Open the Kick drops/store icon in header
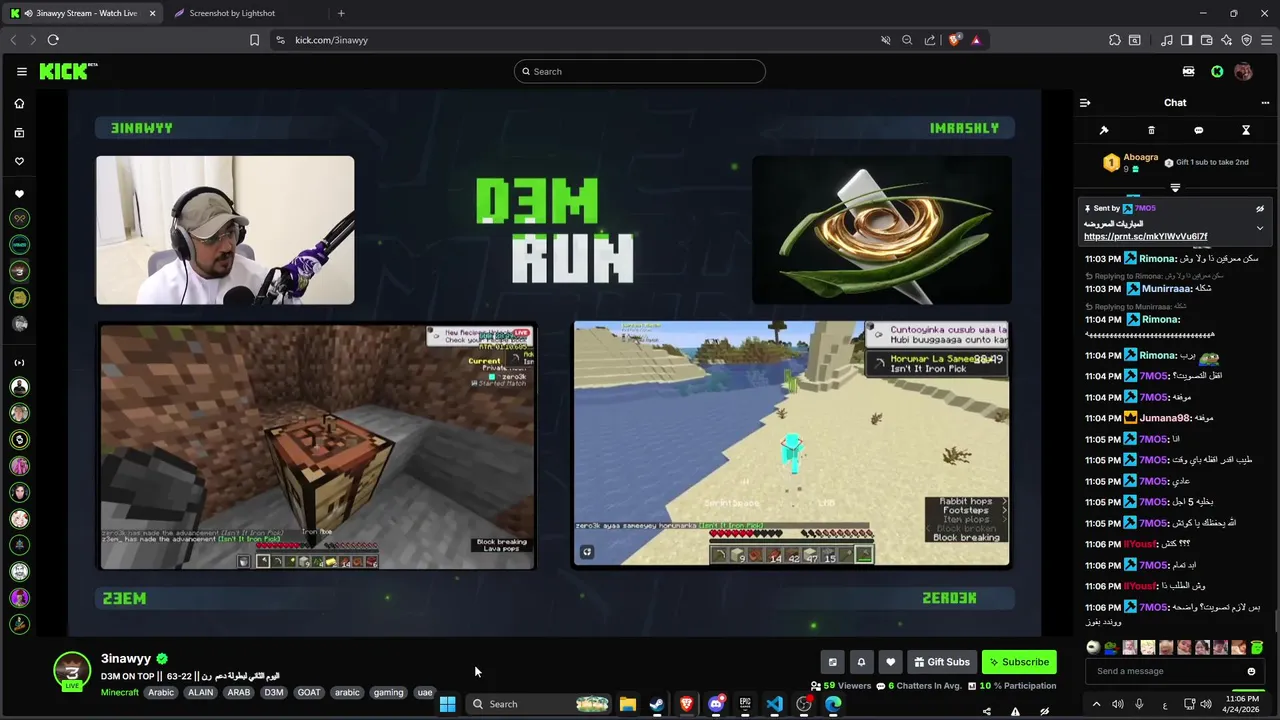Image resolution: width=1280 pixels, height=720 pixels. (1188, 71)
